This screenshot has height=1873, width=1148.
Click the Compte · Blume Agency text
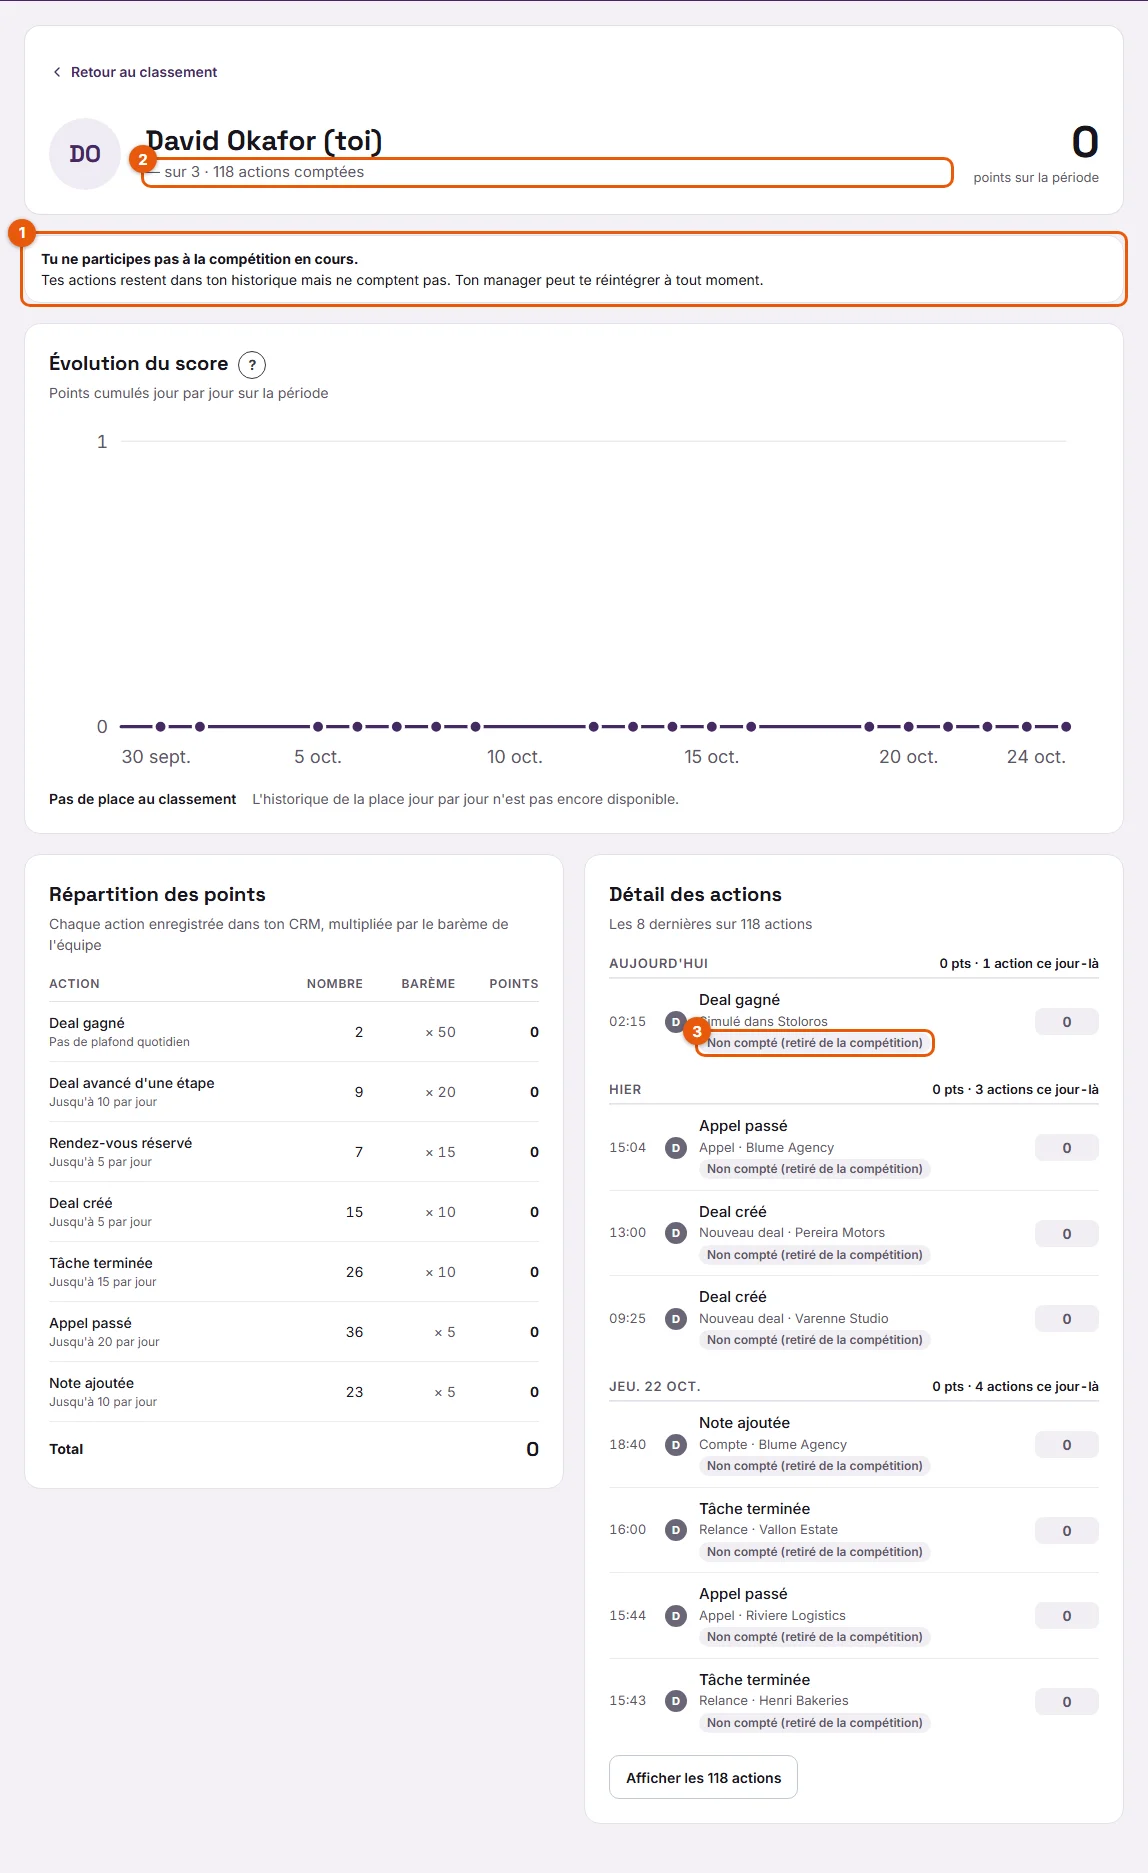click(x=773, y=1445)
